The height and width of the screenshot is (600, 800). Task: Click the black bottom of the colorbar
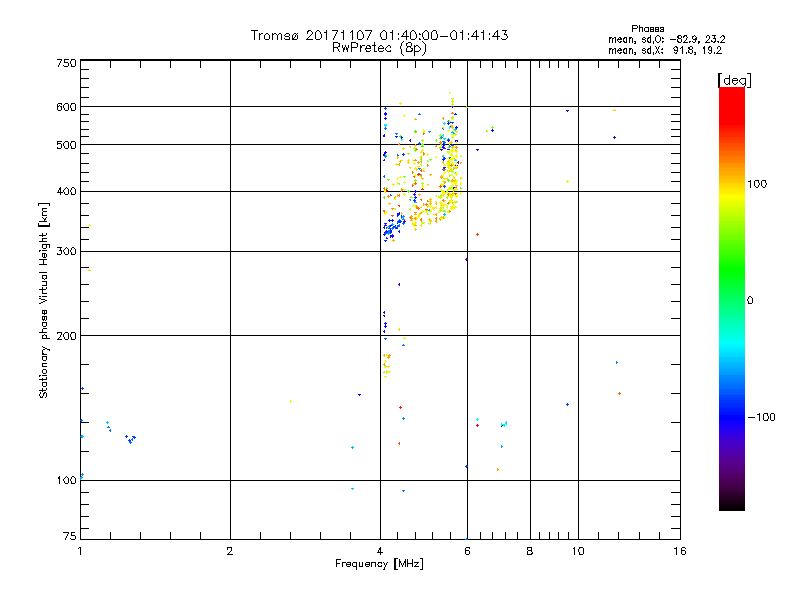click(x=732, y=503)
